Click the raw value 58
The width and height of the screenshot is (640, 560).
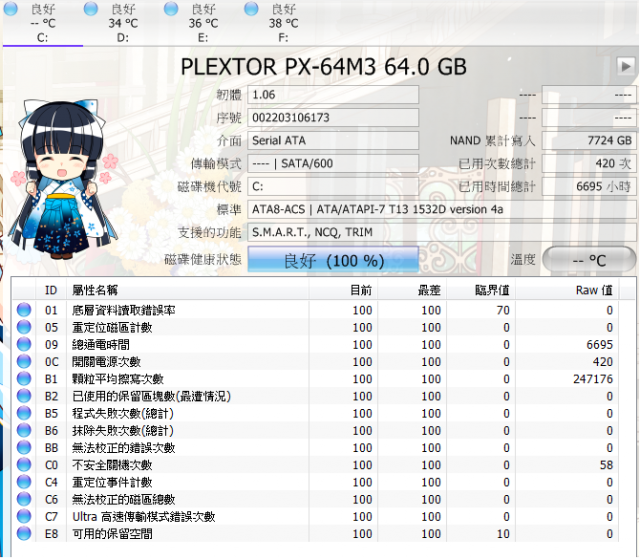(606, 465)
